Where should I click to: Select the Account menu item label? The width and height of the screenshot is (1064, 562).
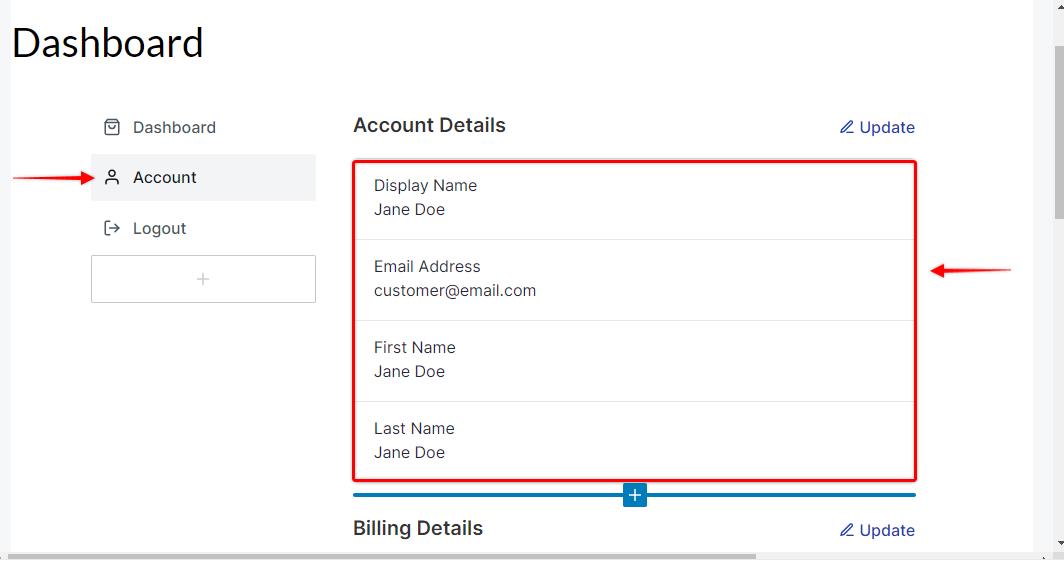click(x=165, y=177)
